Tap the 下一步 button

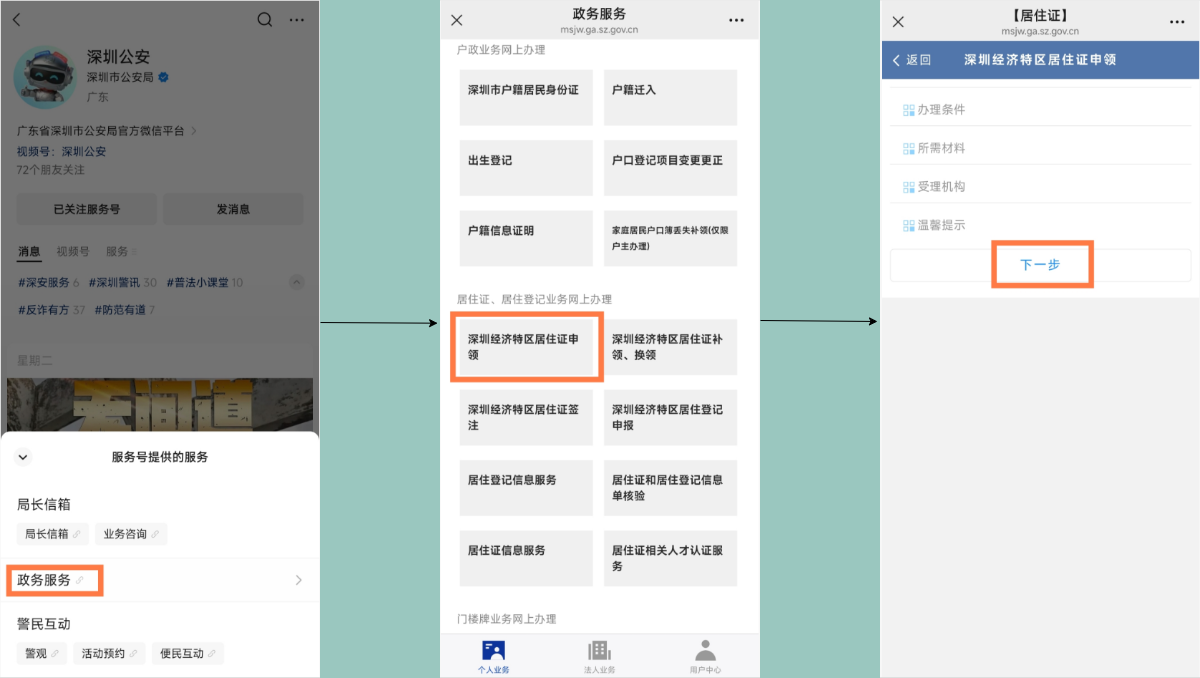point(1041,265)
